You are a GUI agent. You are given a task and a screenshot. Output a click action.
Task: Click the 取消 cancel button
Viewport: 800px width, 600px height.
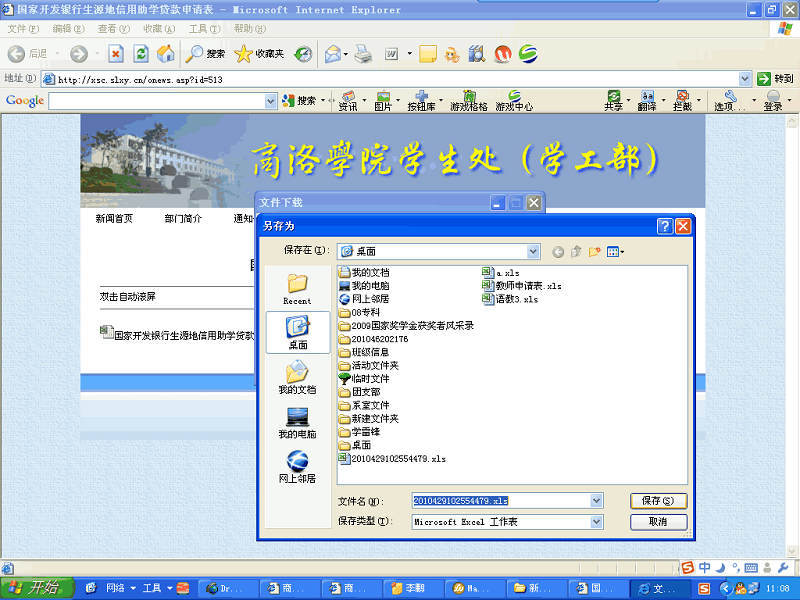pos(658,522)
